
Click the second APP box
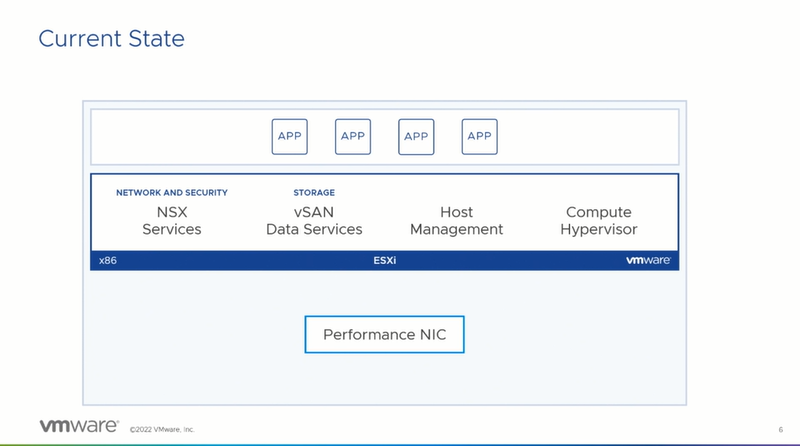click(353, 136)
